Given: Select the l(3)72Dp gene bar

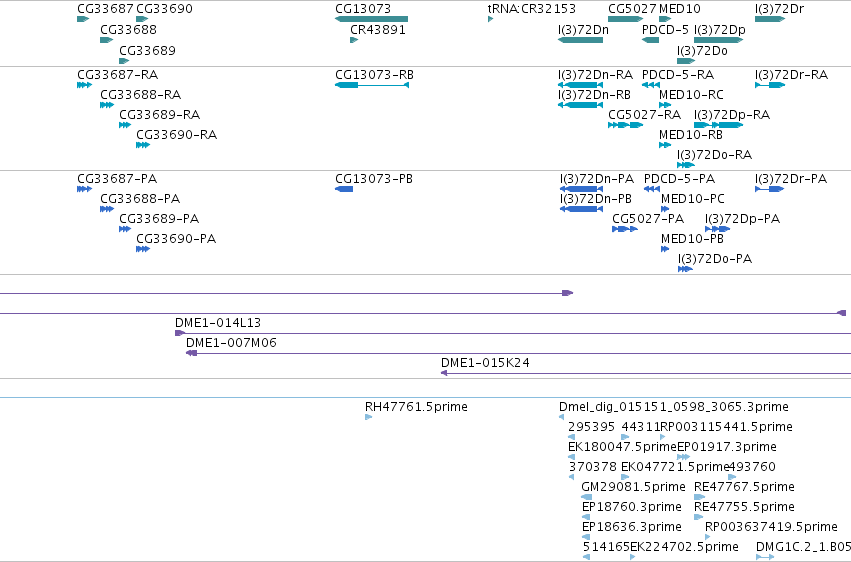Looking at the screenshot, I should [x=719, y=40].
